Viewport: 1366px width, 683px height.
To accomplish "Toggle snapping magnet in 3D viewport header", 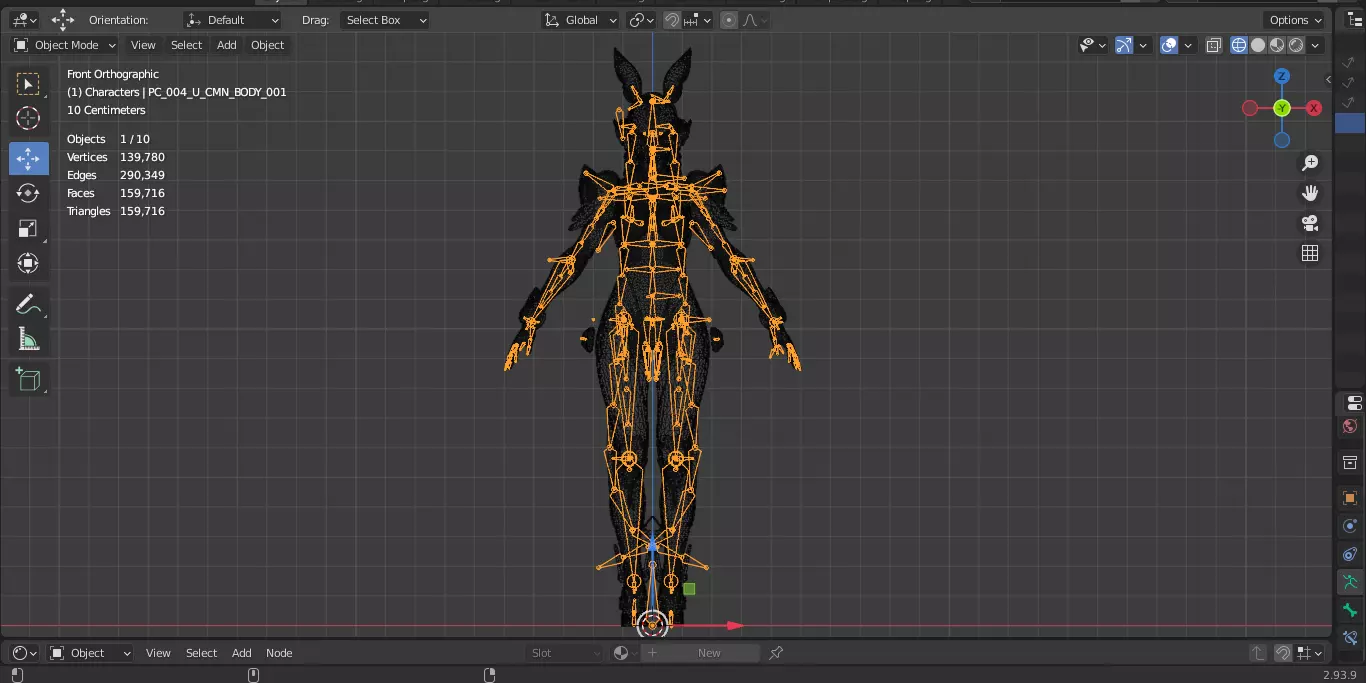I will [673, 20].
